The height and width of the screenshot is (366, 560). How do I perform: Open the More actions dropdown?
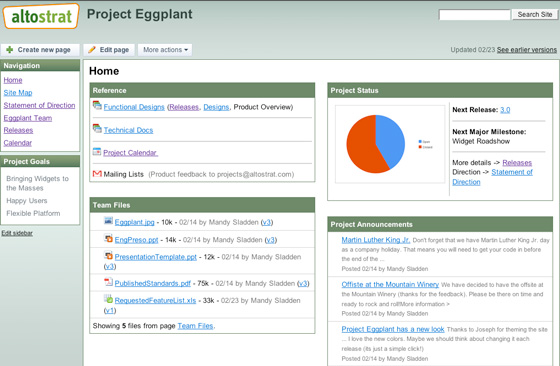click(165, 50)
